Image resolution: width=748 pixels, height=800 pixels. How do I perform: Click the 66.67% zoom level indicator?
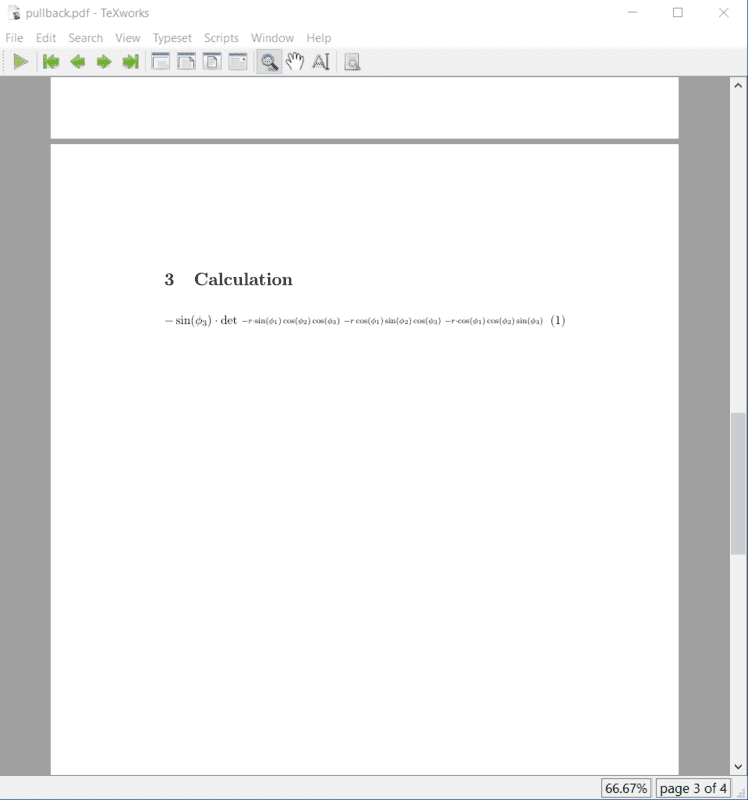pyautogui.click(x=626, y=788)
